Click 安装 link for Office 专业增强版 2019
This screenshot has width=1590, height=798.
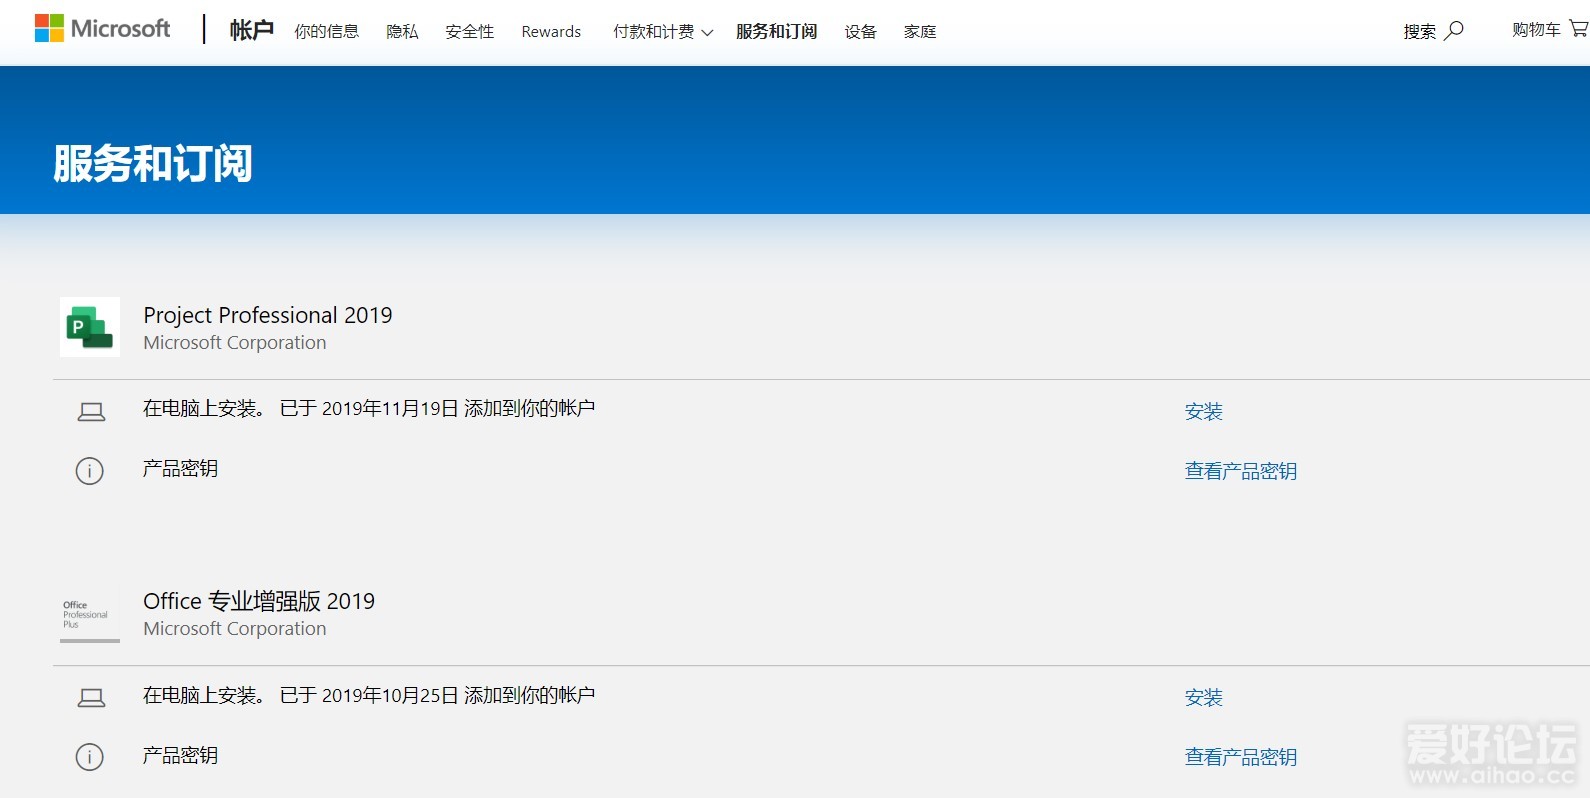coord(1204,698)
